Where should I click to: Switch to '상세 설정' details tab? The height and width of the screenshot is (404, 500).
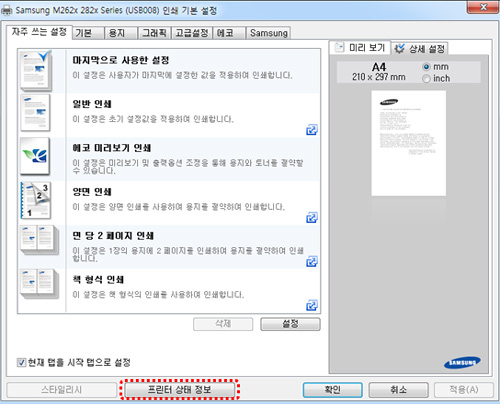click(x=420, y=49)
